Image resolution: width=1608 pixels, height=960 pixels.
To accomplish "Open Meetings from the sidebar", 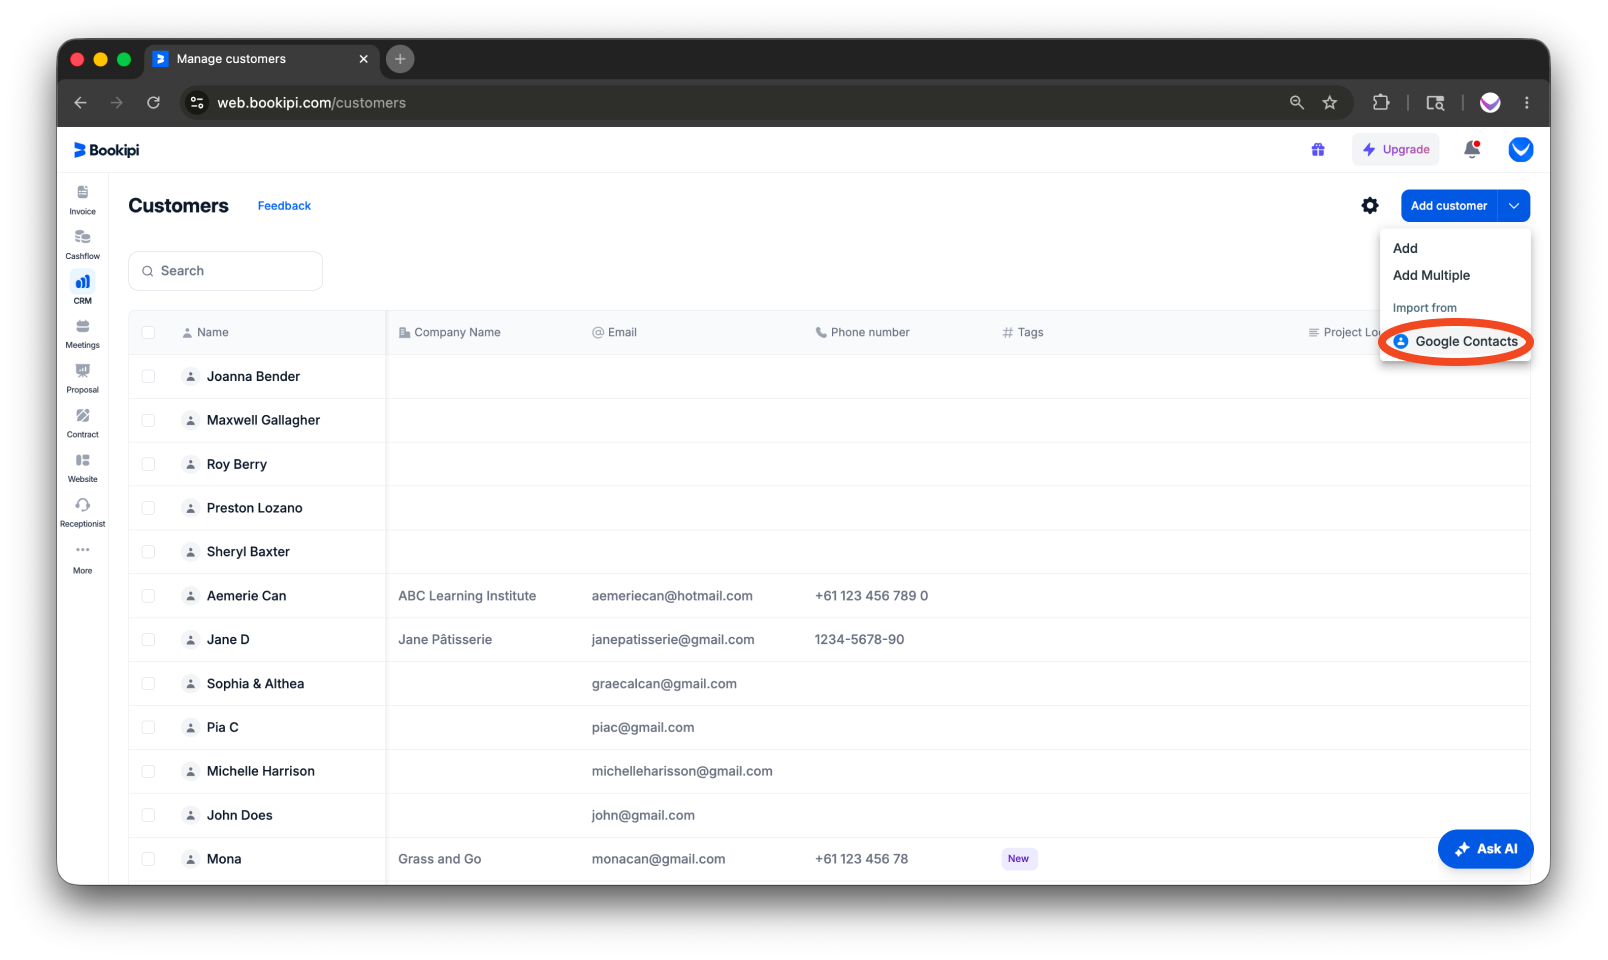I will coord(83,333).
